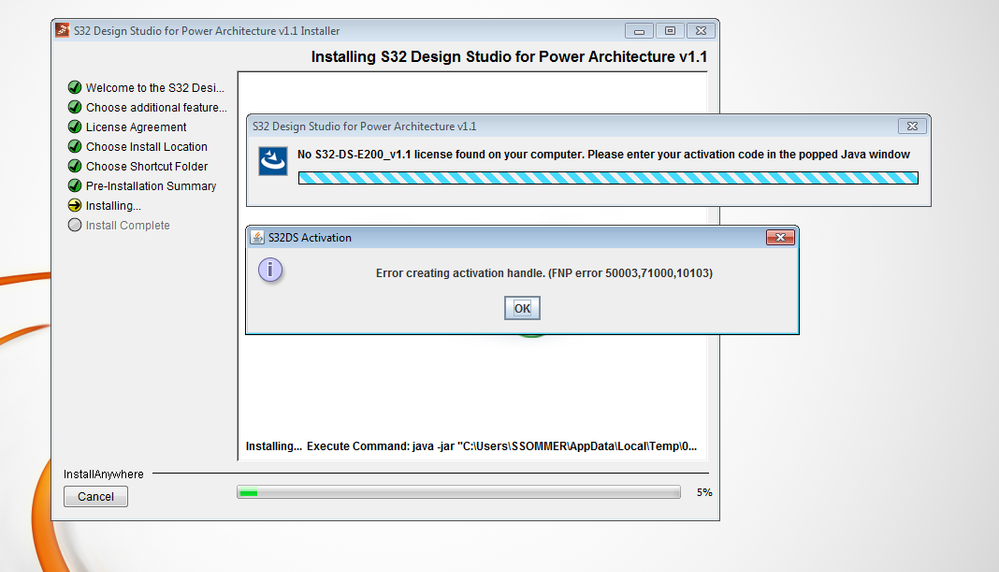Minimize the S32 Design Studio Installer window
Viewport: 999px width, 572px height.
[x=639, y=31]
